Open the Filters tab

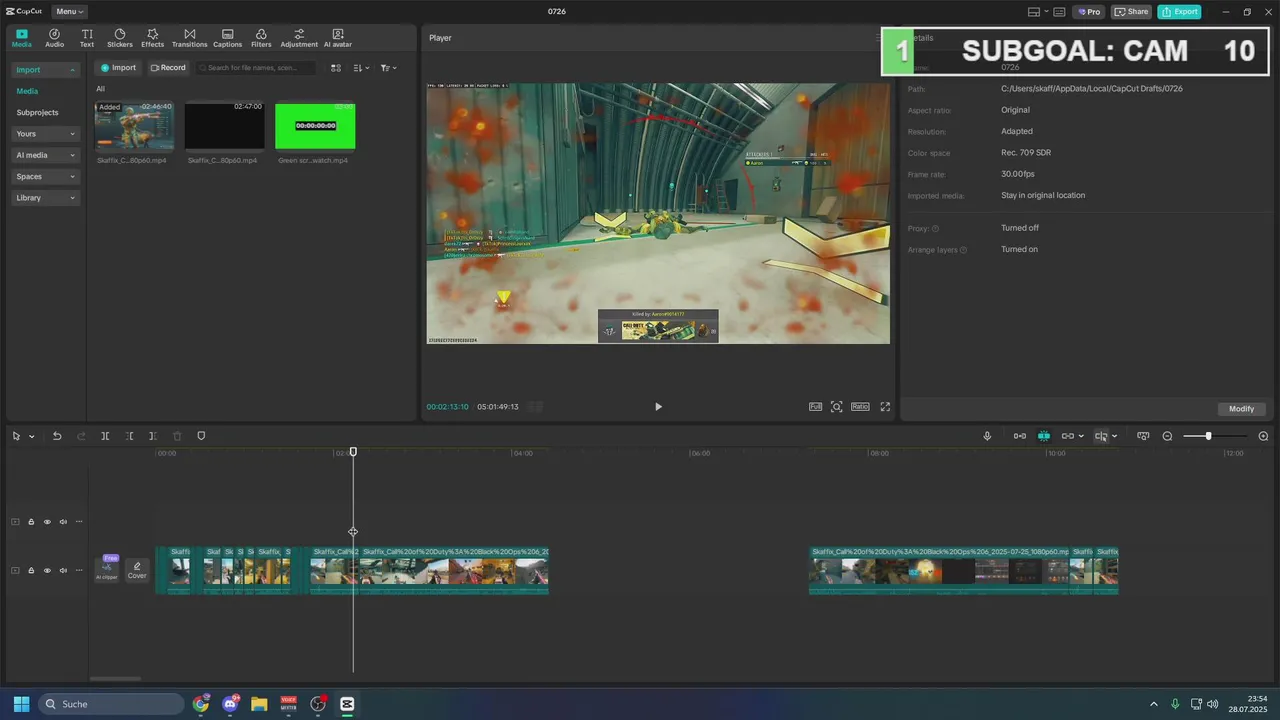tap(261, 38)
